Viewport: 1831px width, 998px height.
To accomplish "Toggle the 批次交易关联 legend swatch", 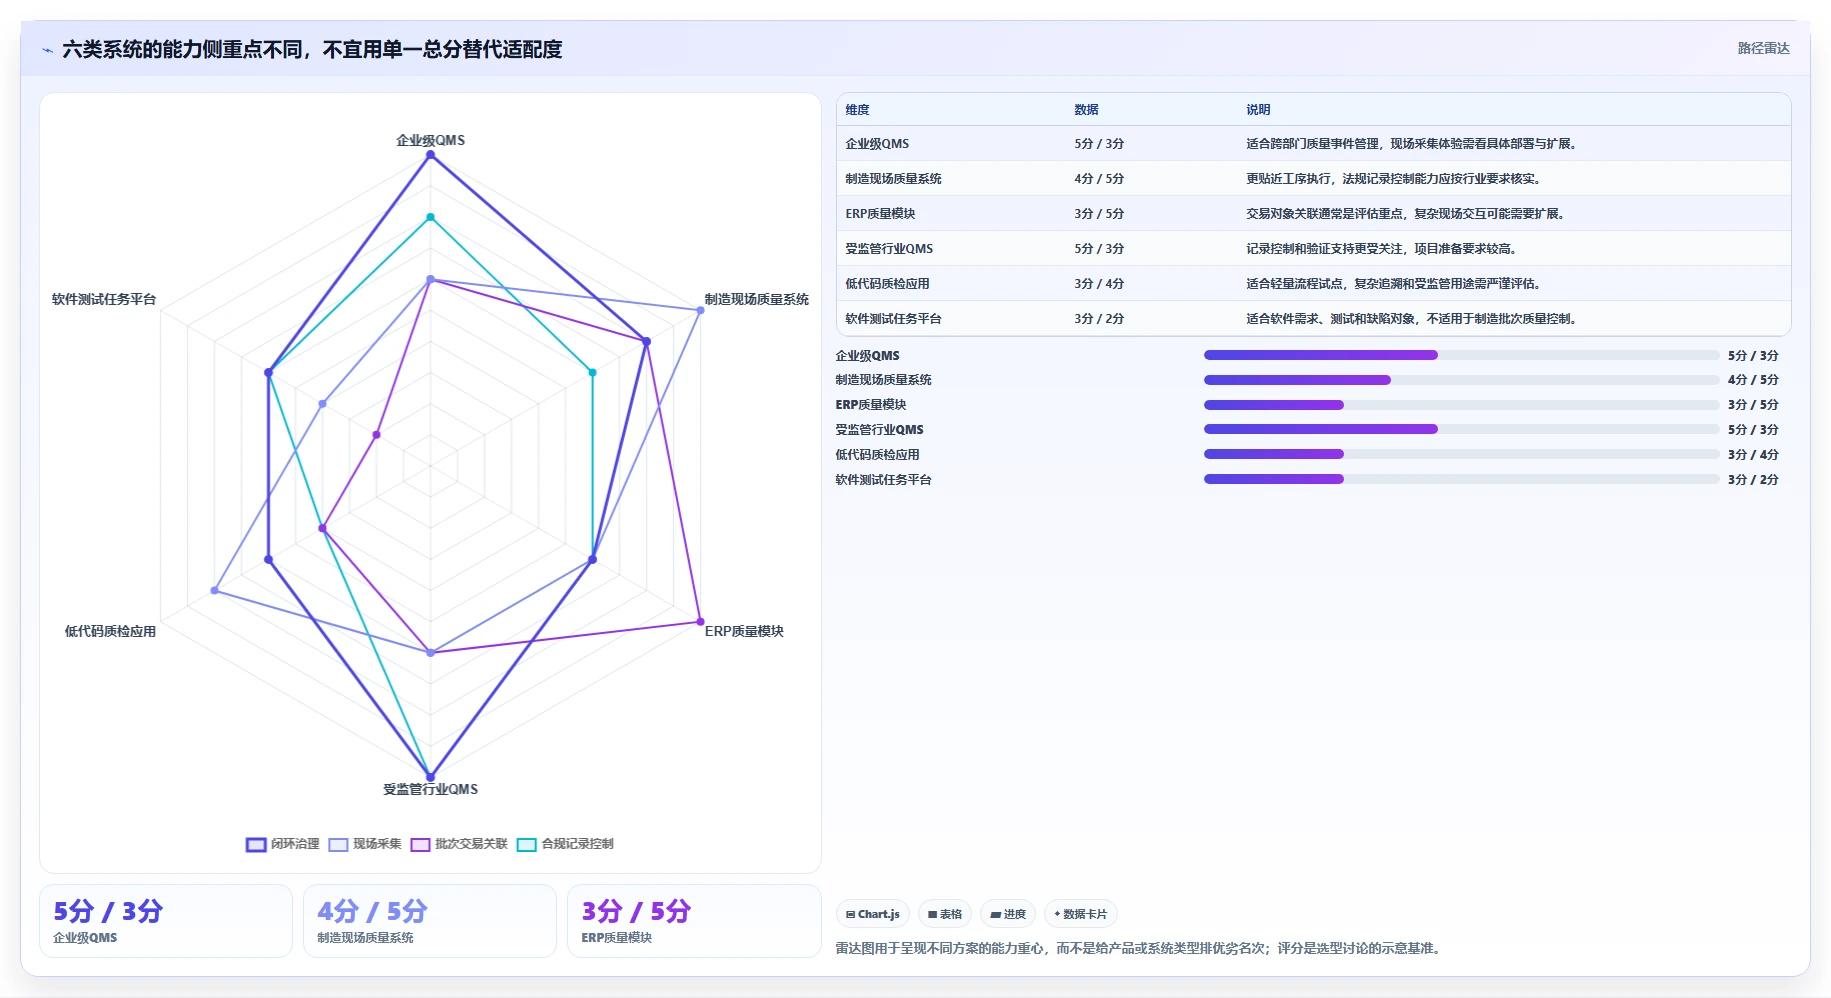I will tap(420, 844).
